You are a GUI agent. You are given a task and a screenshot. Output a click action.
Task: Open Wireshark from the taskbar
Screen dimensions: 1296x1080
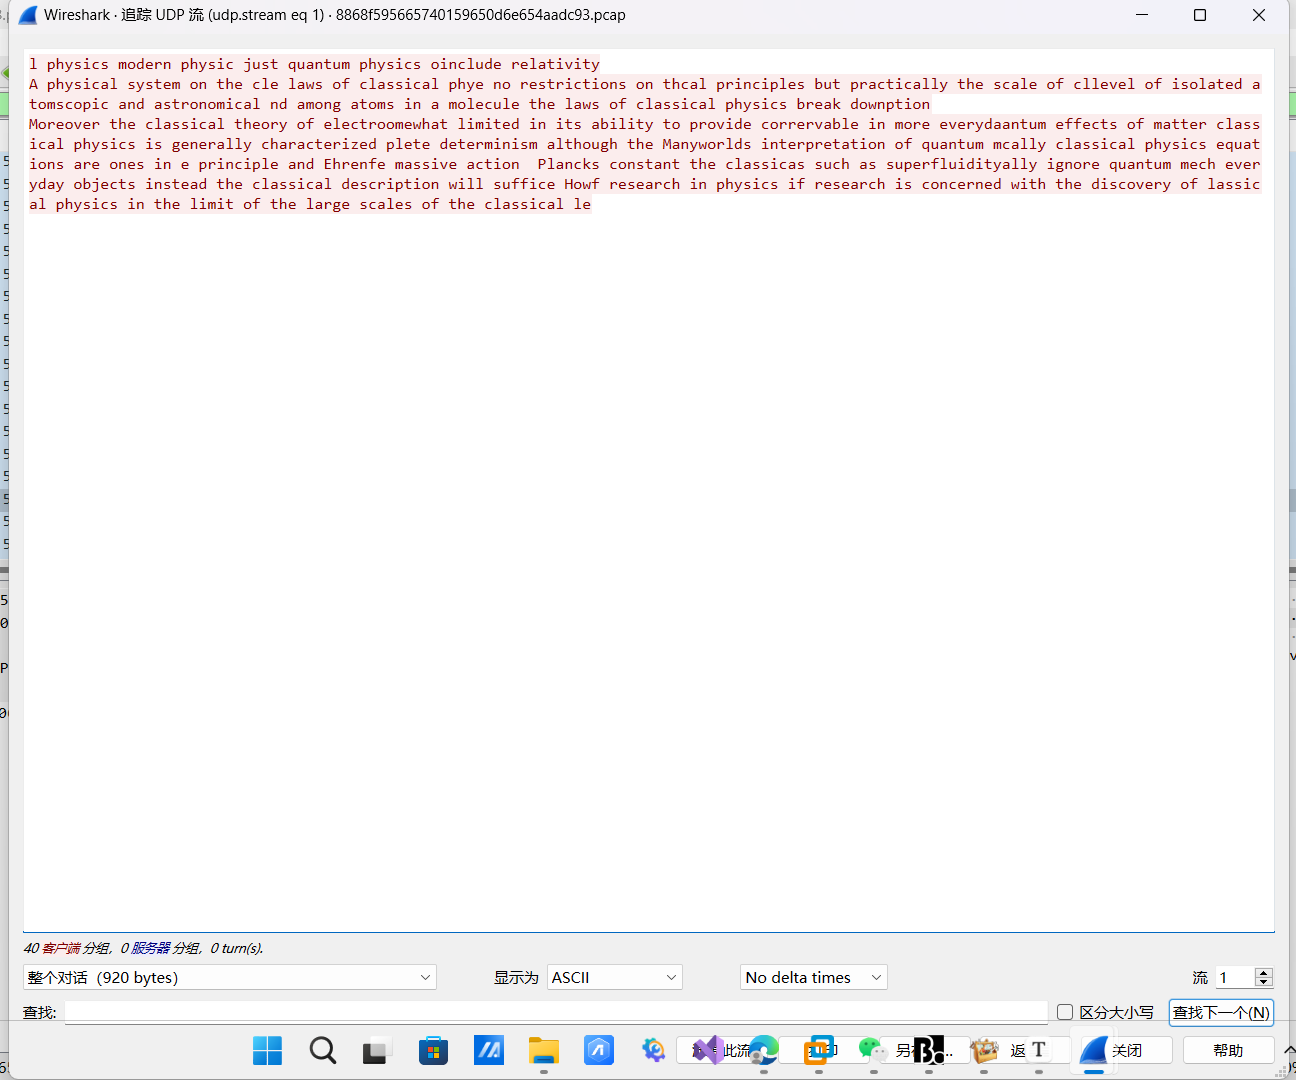(x=1093, y=1050)
